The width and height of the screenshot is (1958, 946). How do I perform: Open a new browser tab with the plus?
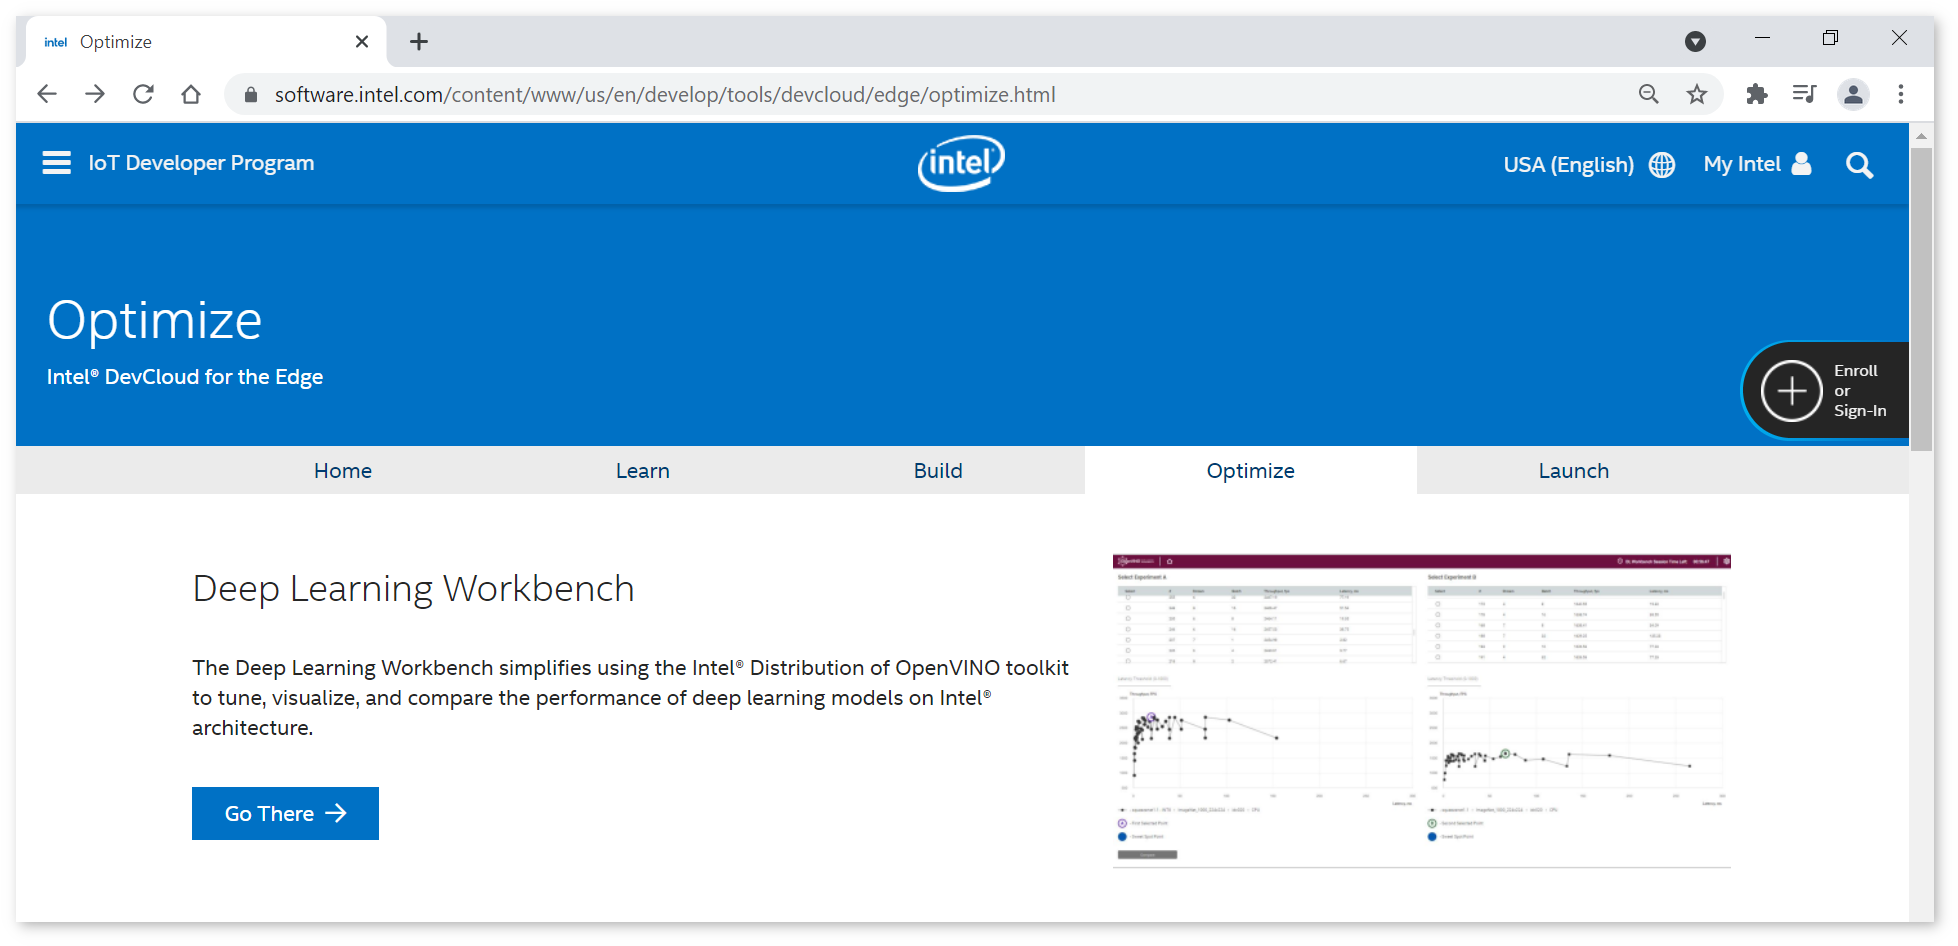418,41
